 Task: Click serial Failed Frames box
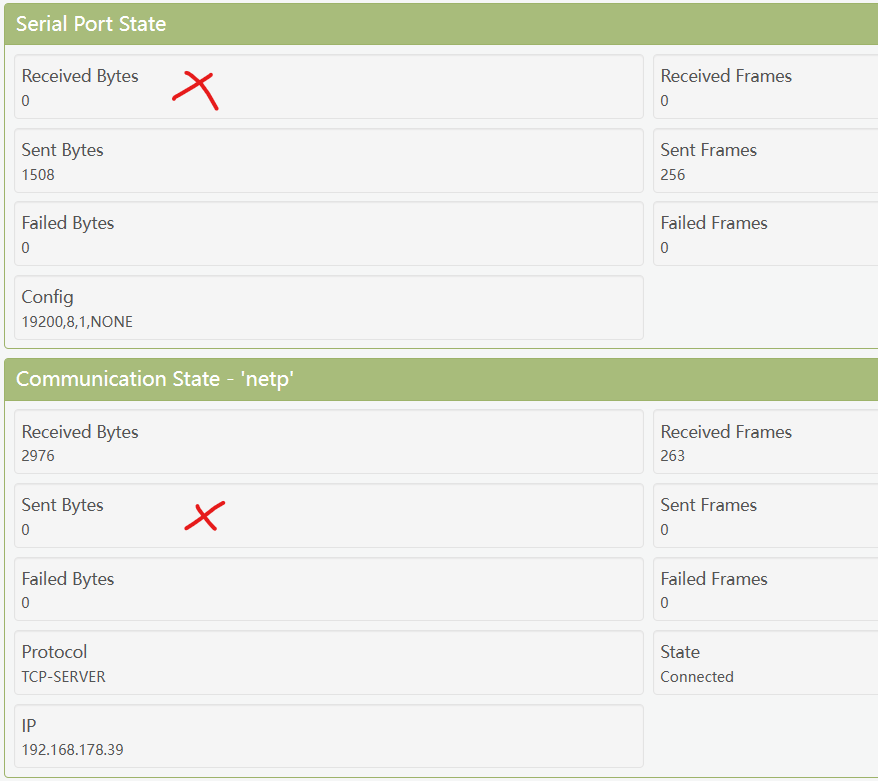765,234
